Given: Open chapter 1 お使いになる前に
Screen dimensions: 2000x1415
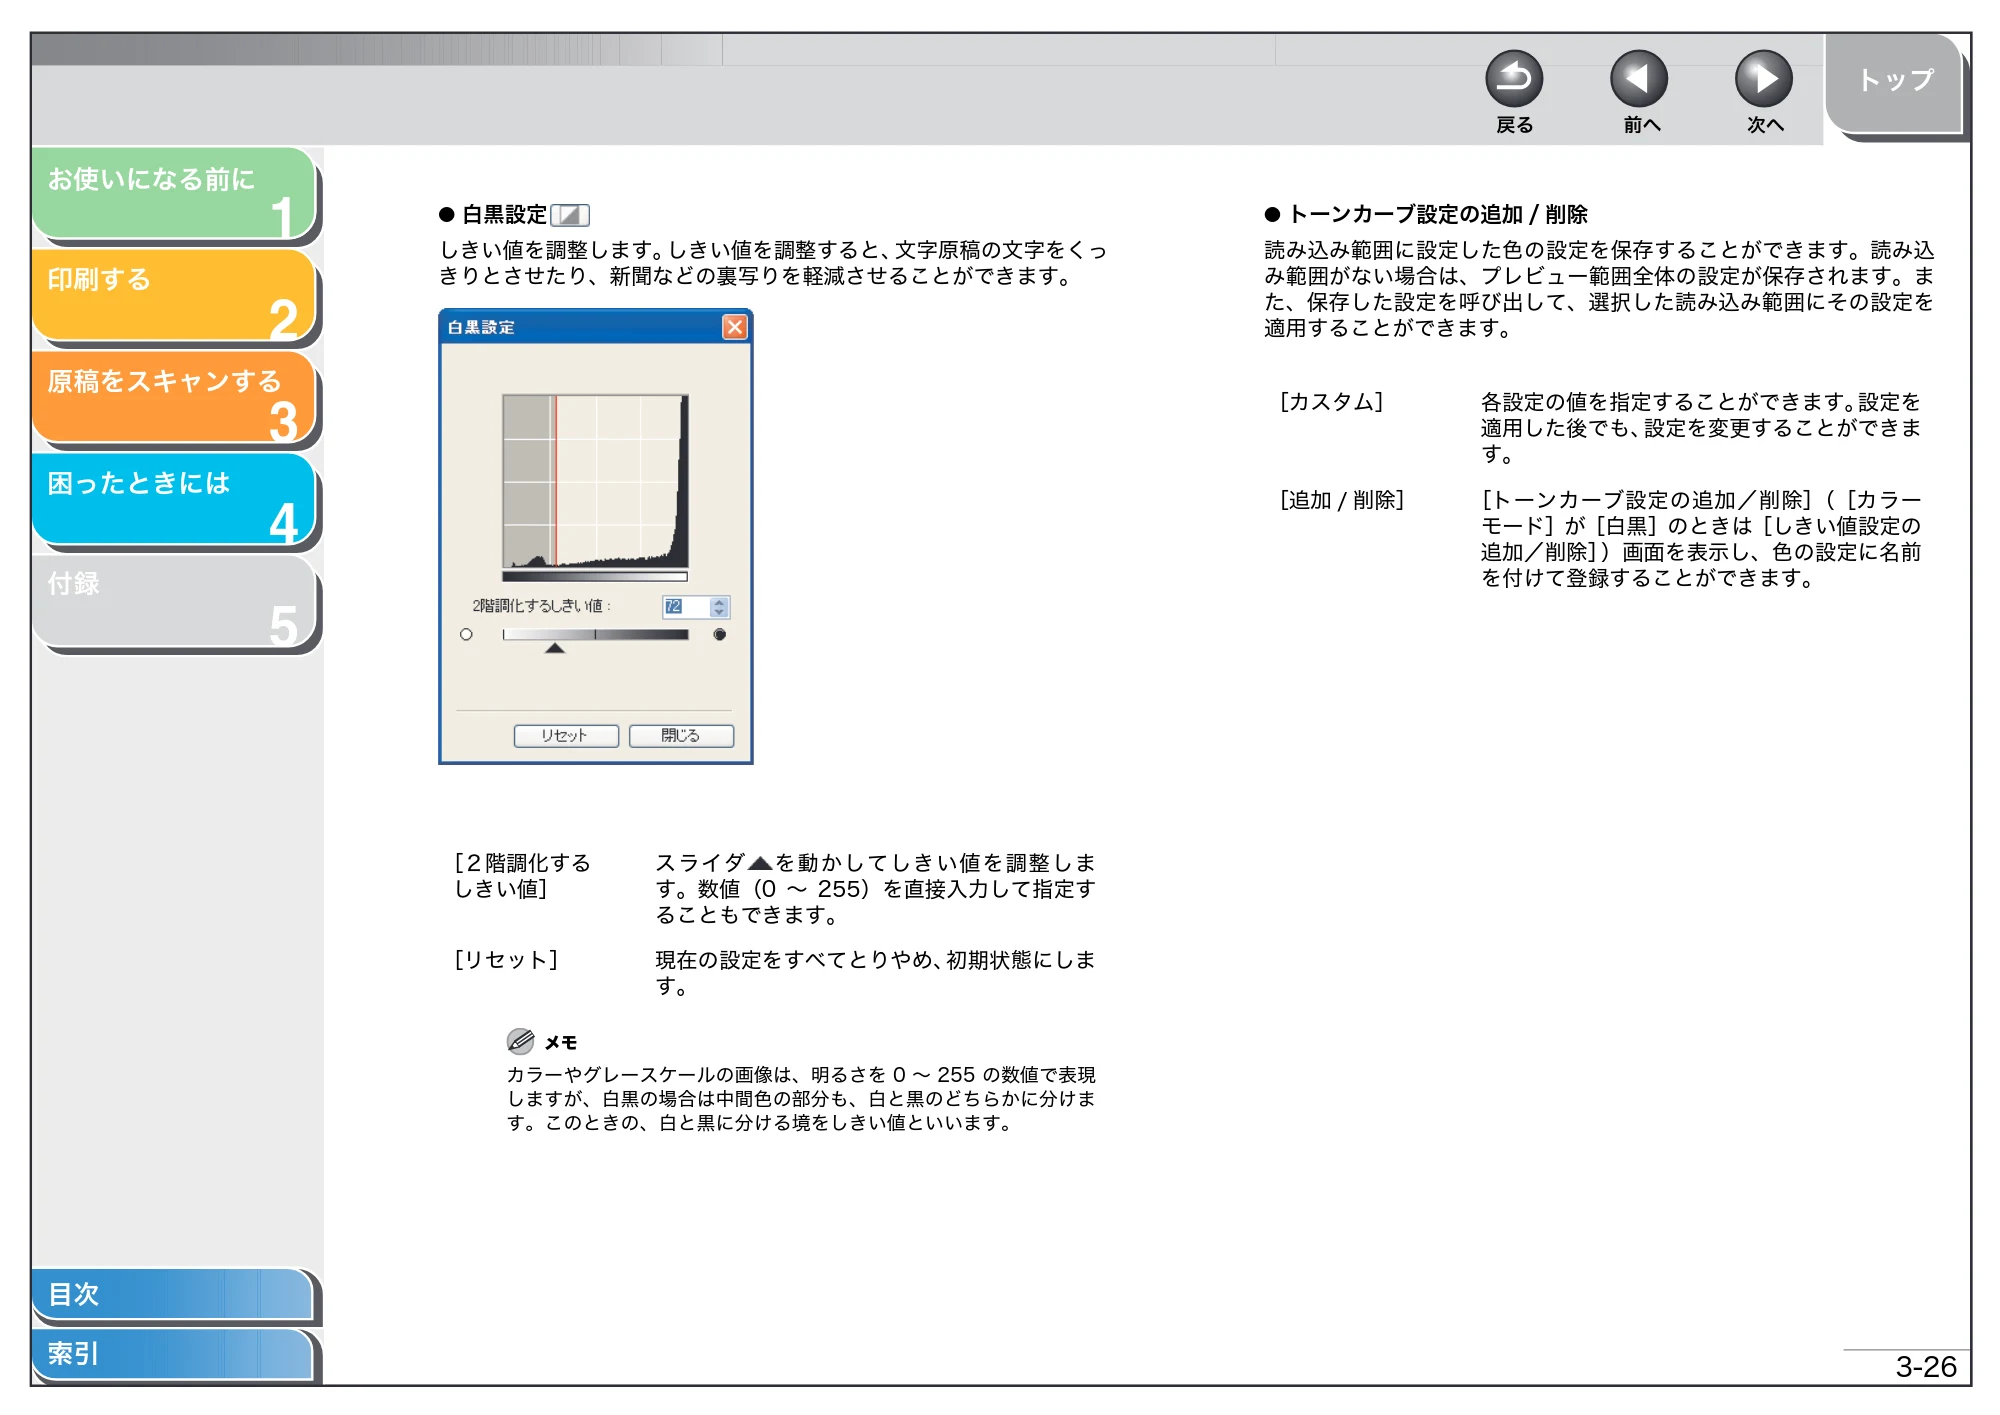Looking at the screenshot, I should click(173, 193).
